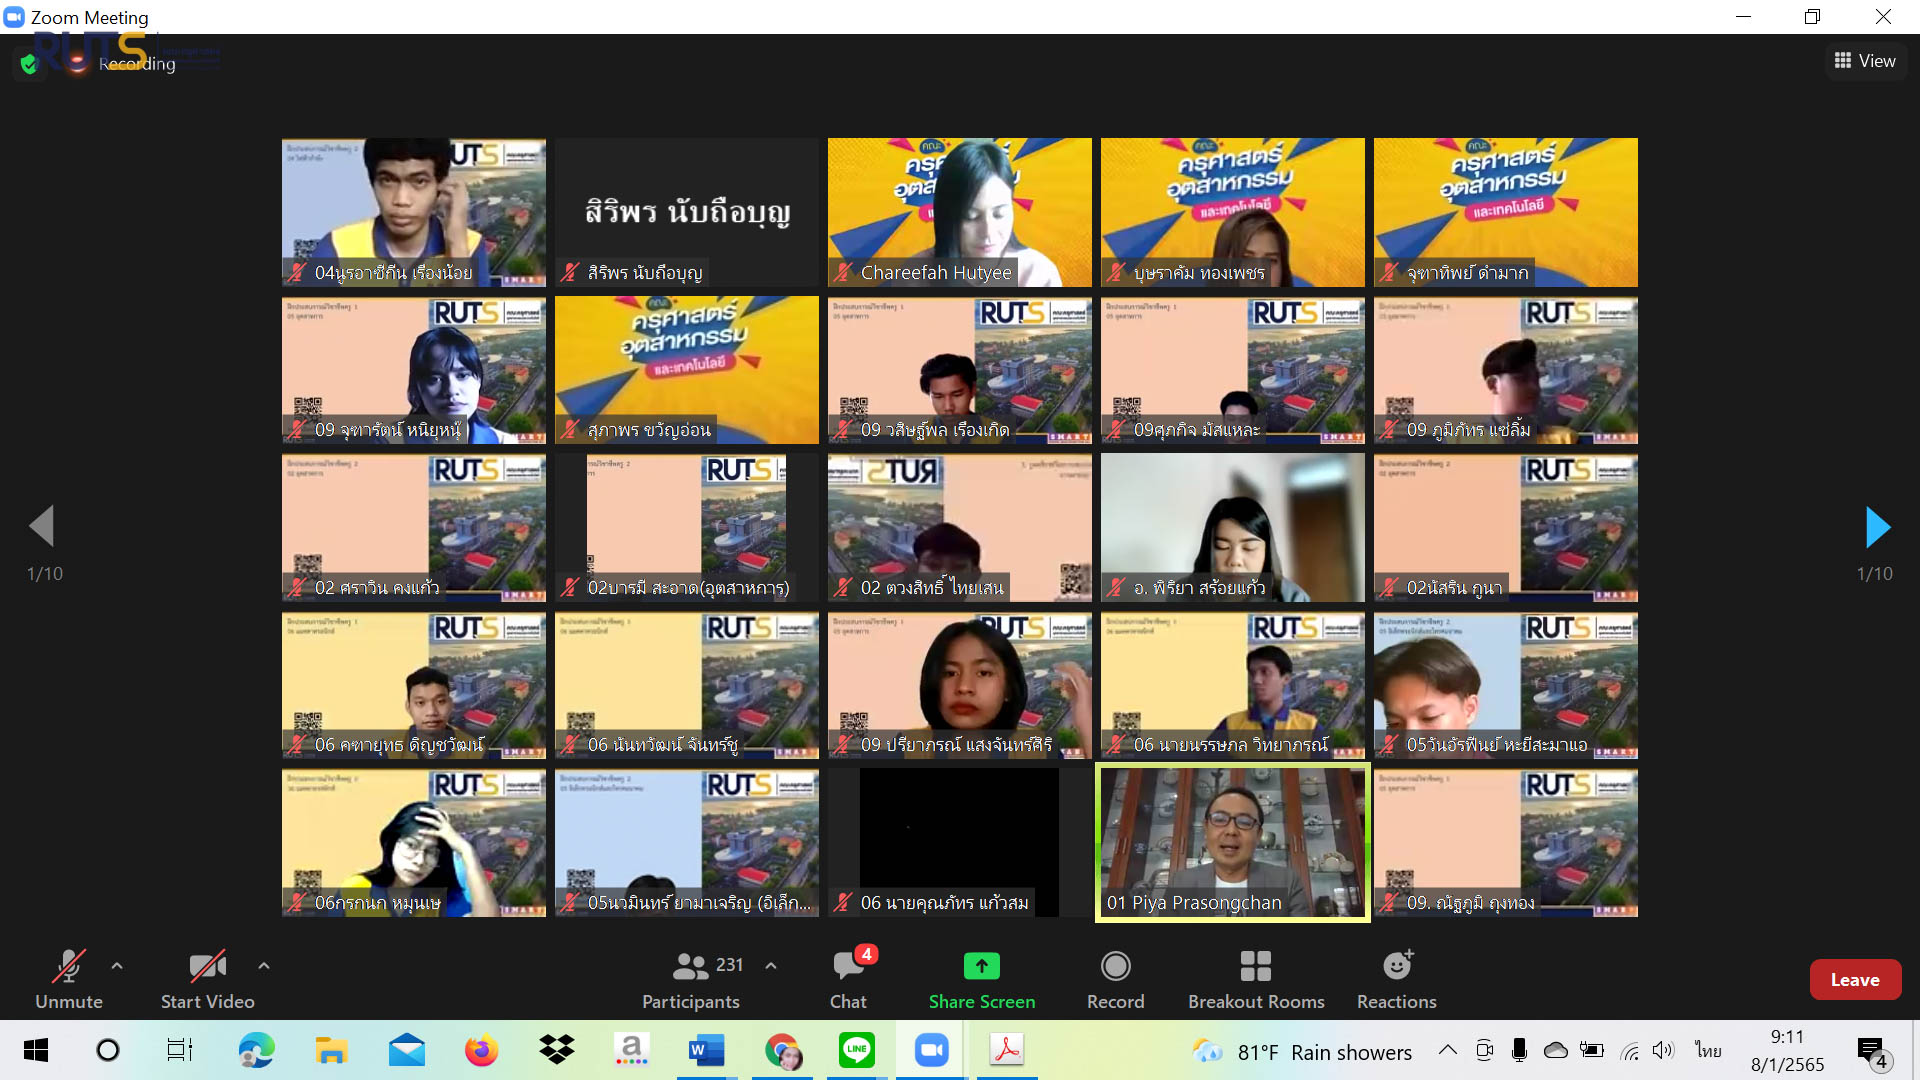Select the สุภาพร ขวัญอ่อน video tile

click(x=686, y=370)
